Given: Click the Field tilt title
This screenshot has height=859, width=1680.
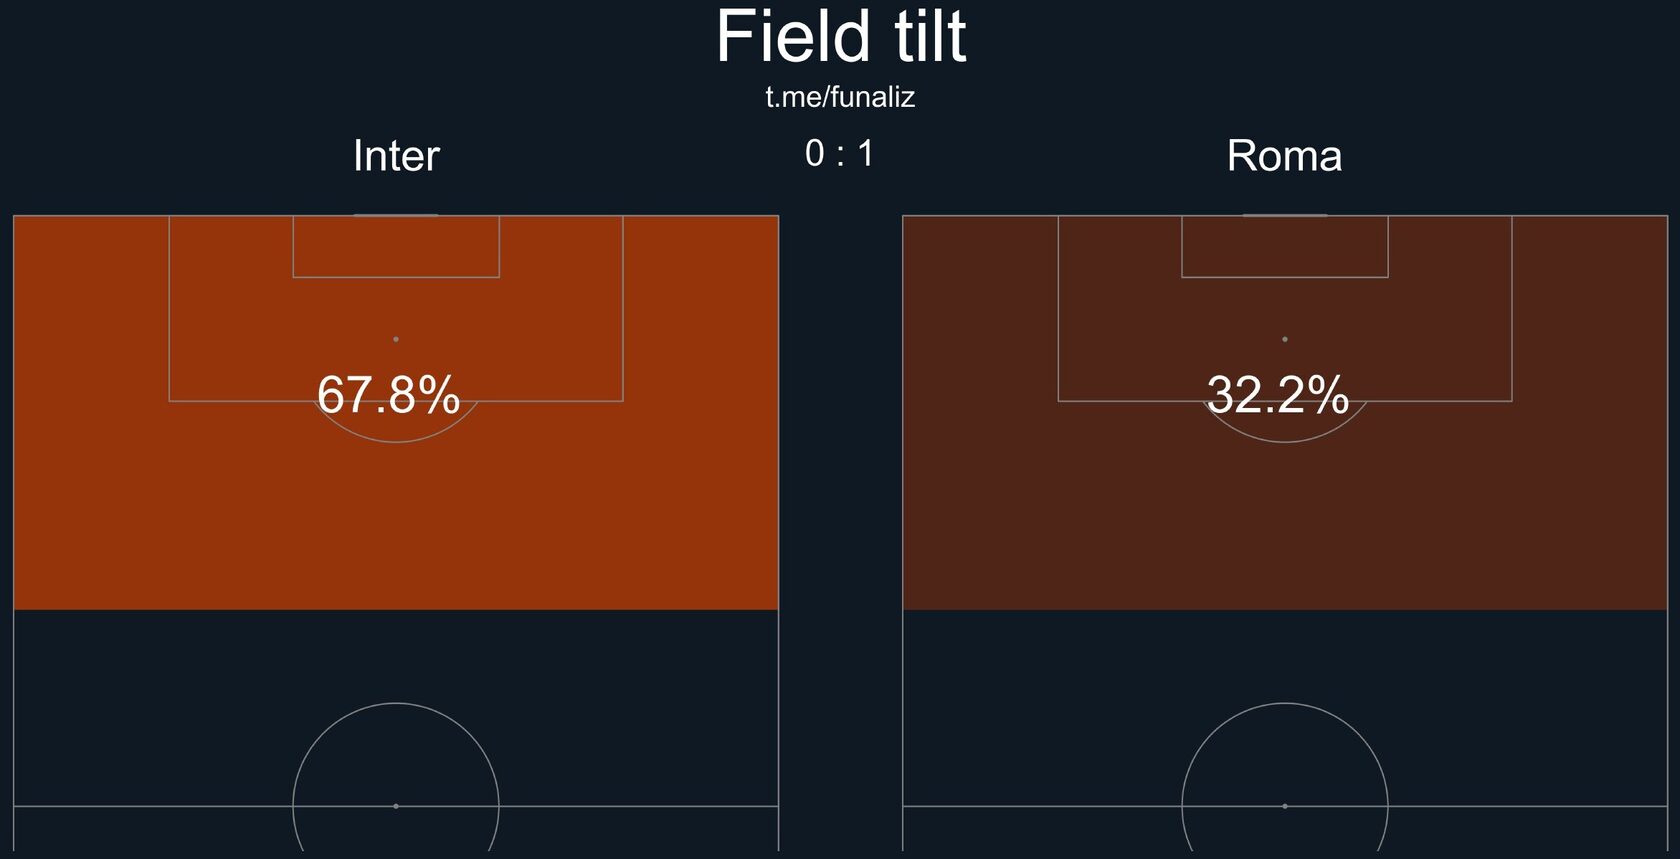Looking at the screenshot, I should point(841,37).
